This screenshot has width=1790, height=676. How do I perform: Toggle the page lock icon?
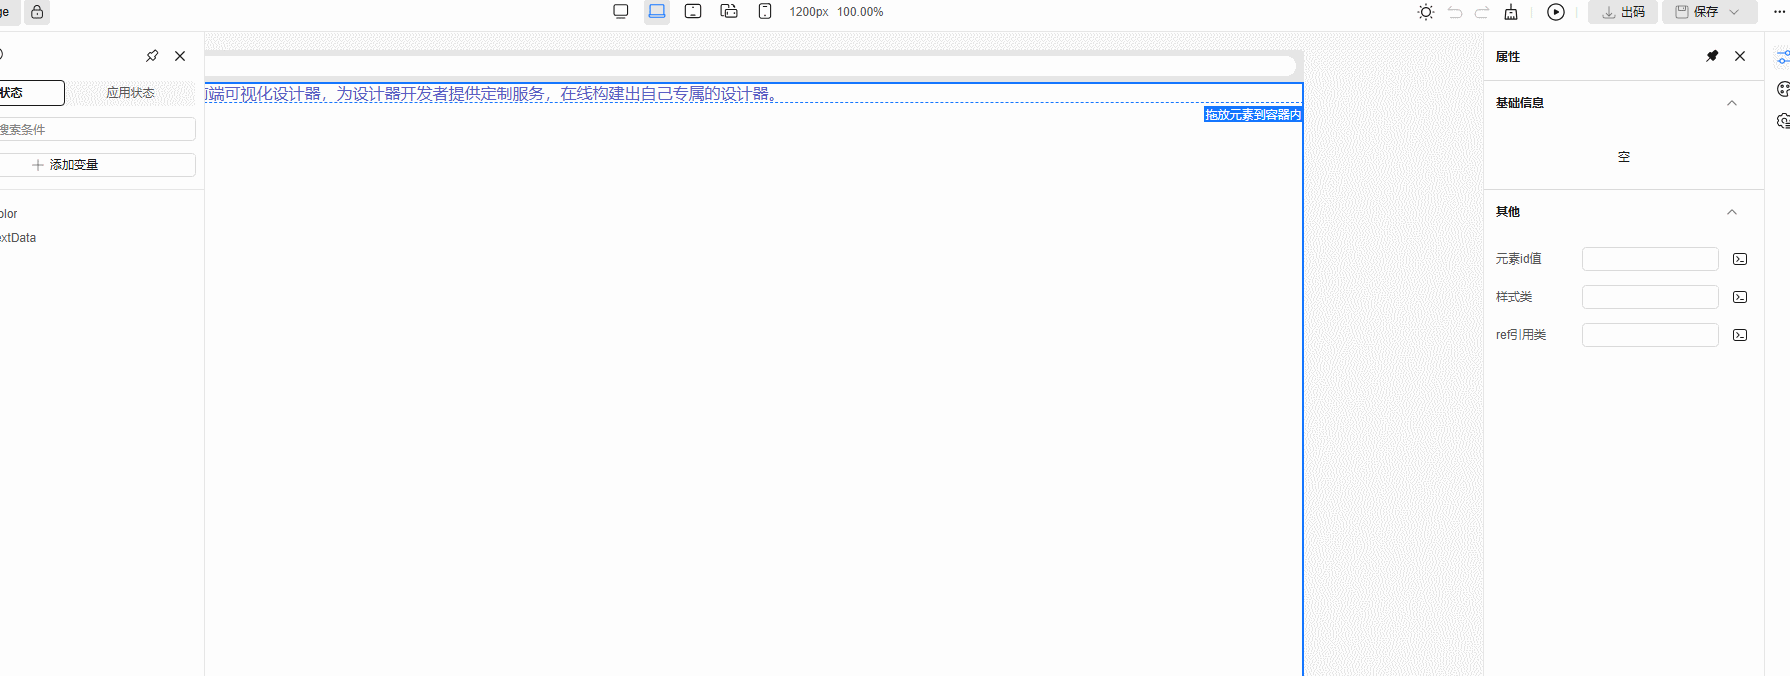point(37,12)
